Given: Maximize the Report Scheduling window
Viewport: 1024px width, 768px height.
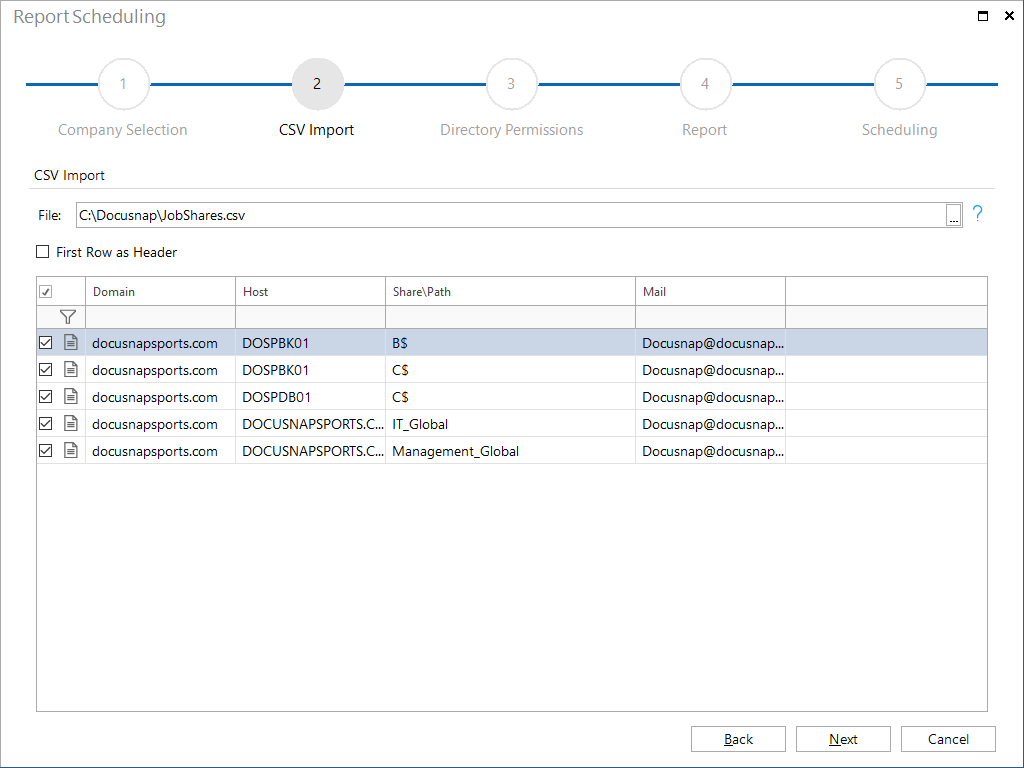Looking at the screenshot, I should (x=982, y=16).
